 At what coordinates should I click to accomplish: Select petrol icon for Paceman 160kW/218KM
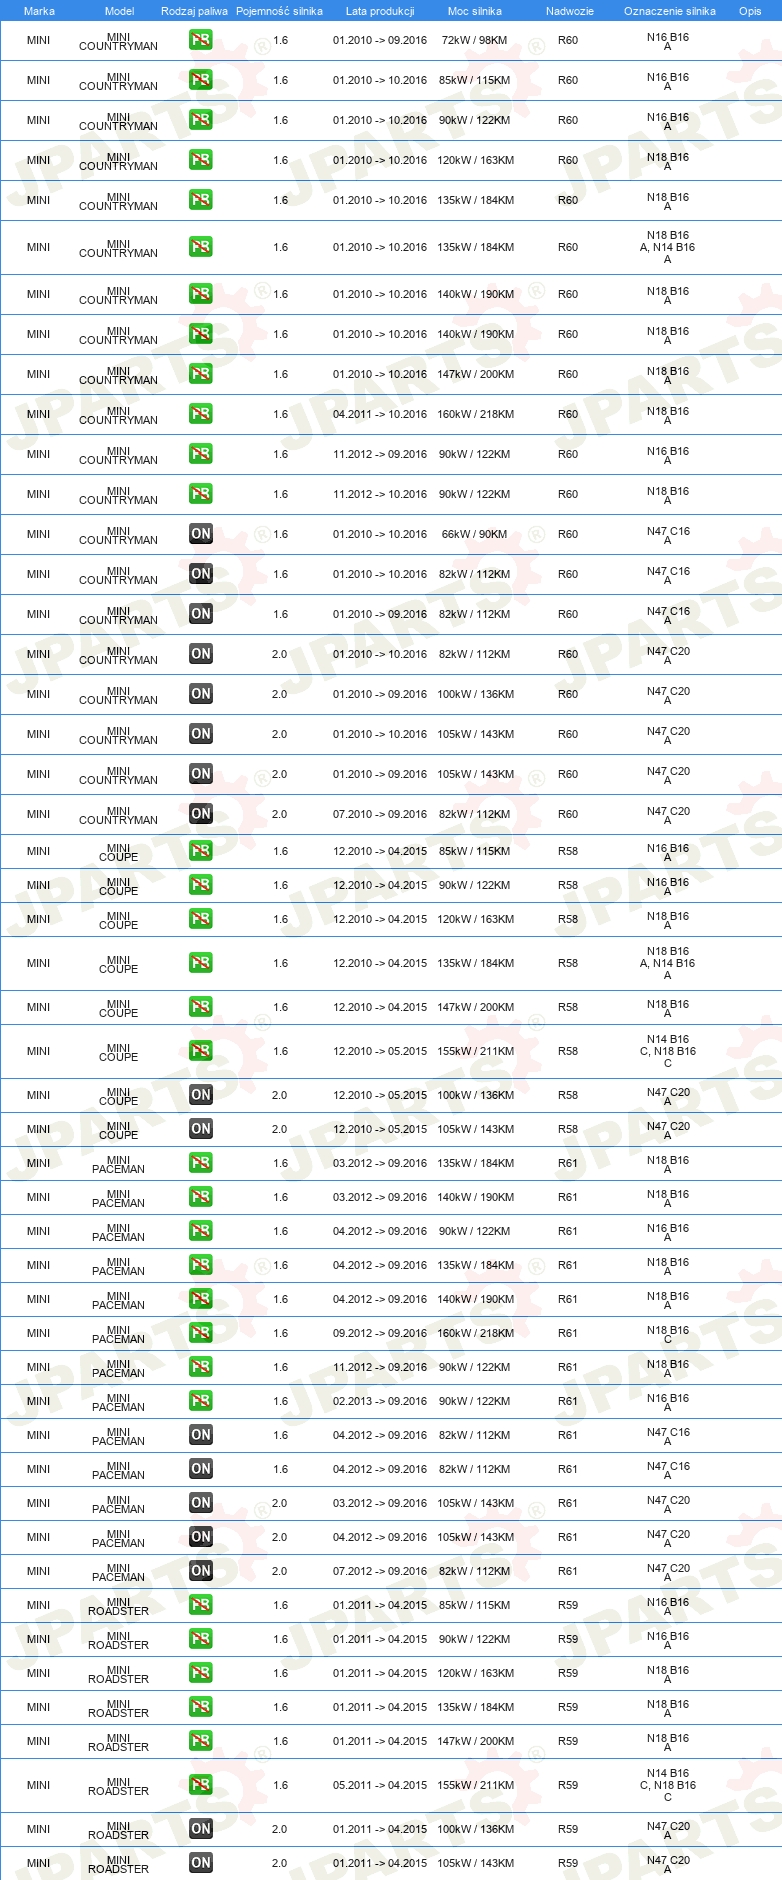pos(201,1333)
